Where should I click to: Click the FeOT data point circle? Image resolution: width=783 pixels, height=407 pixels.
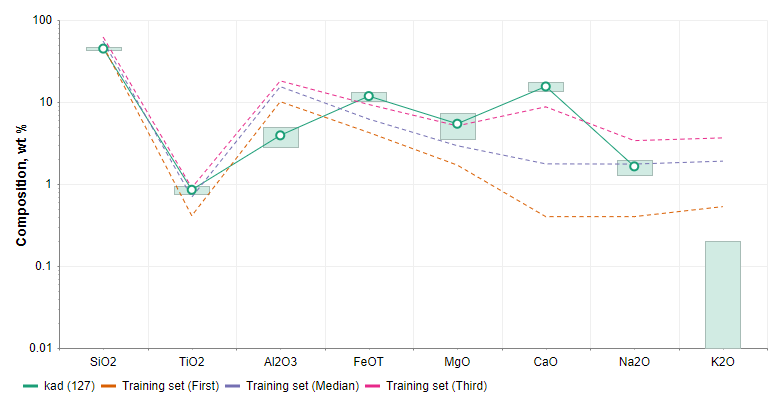369,96
